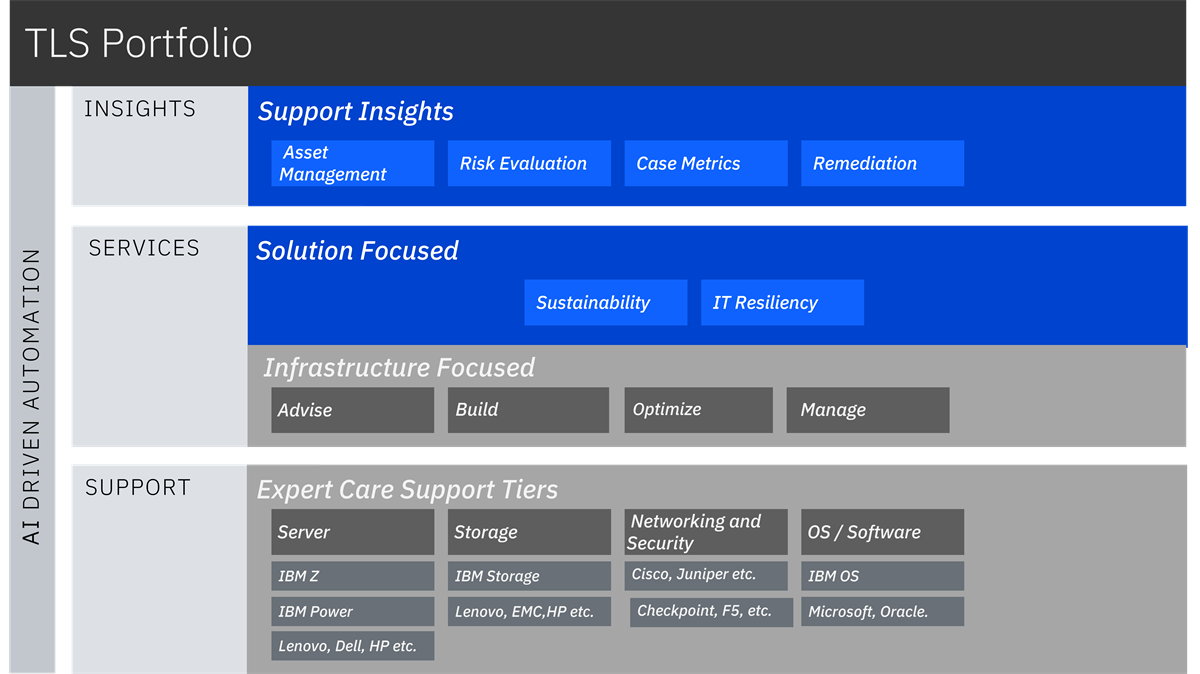
Task: Select the Storage support tier
Action: pyautogui.click(x=529, y=532)
